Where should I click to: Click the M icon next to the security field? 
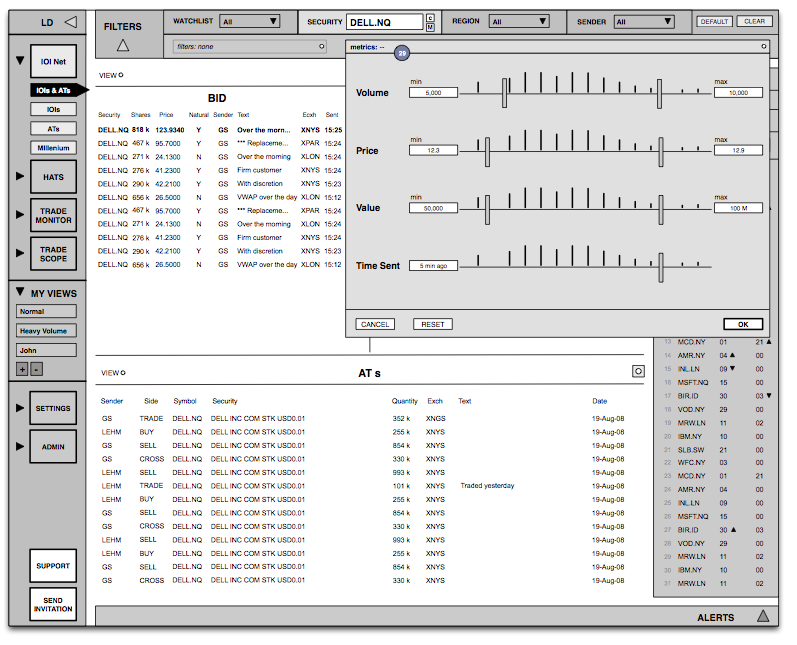[431, 27]
